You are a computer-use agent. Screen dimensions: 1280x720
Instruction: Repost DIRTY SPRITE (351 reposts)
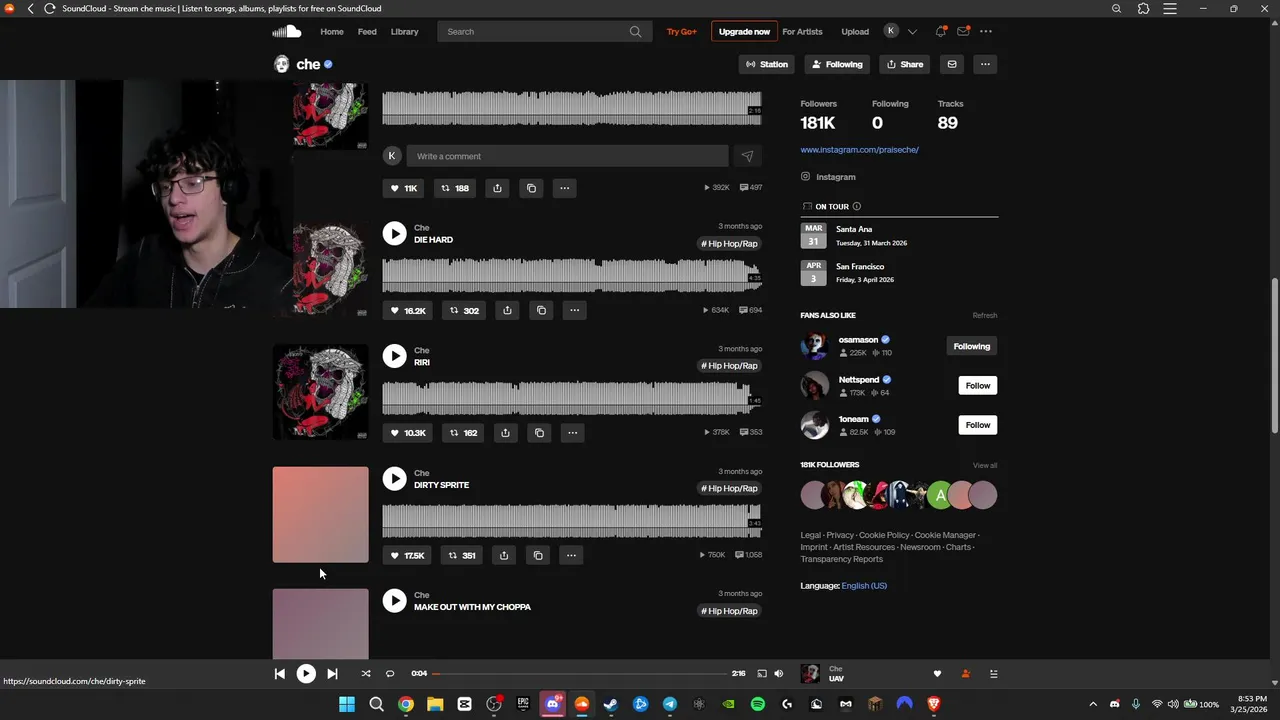462,555
